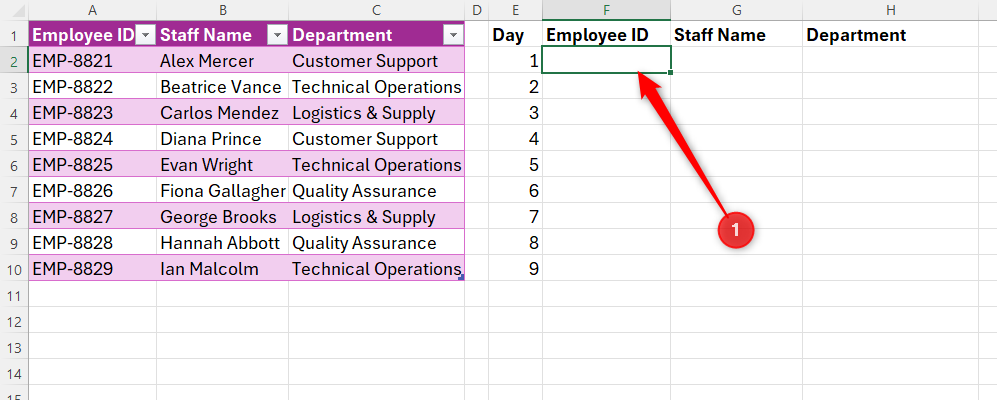Viewport: 997px width, 400px height.
Task: Select the Evan Wright cell
Action: click(x=223, y=165)
